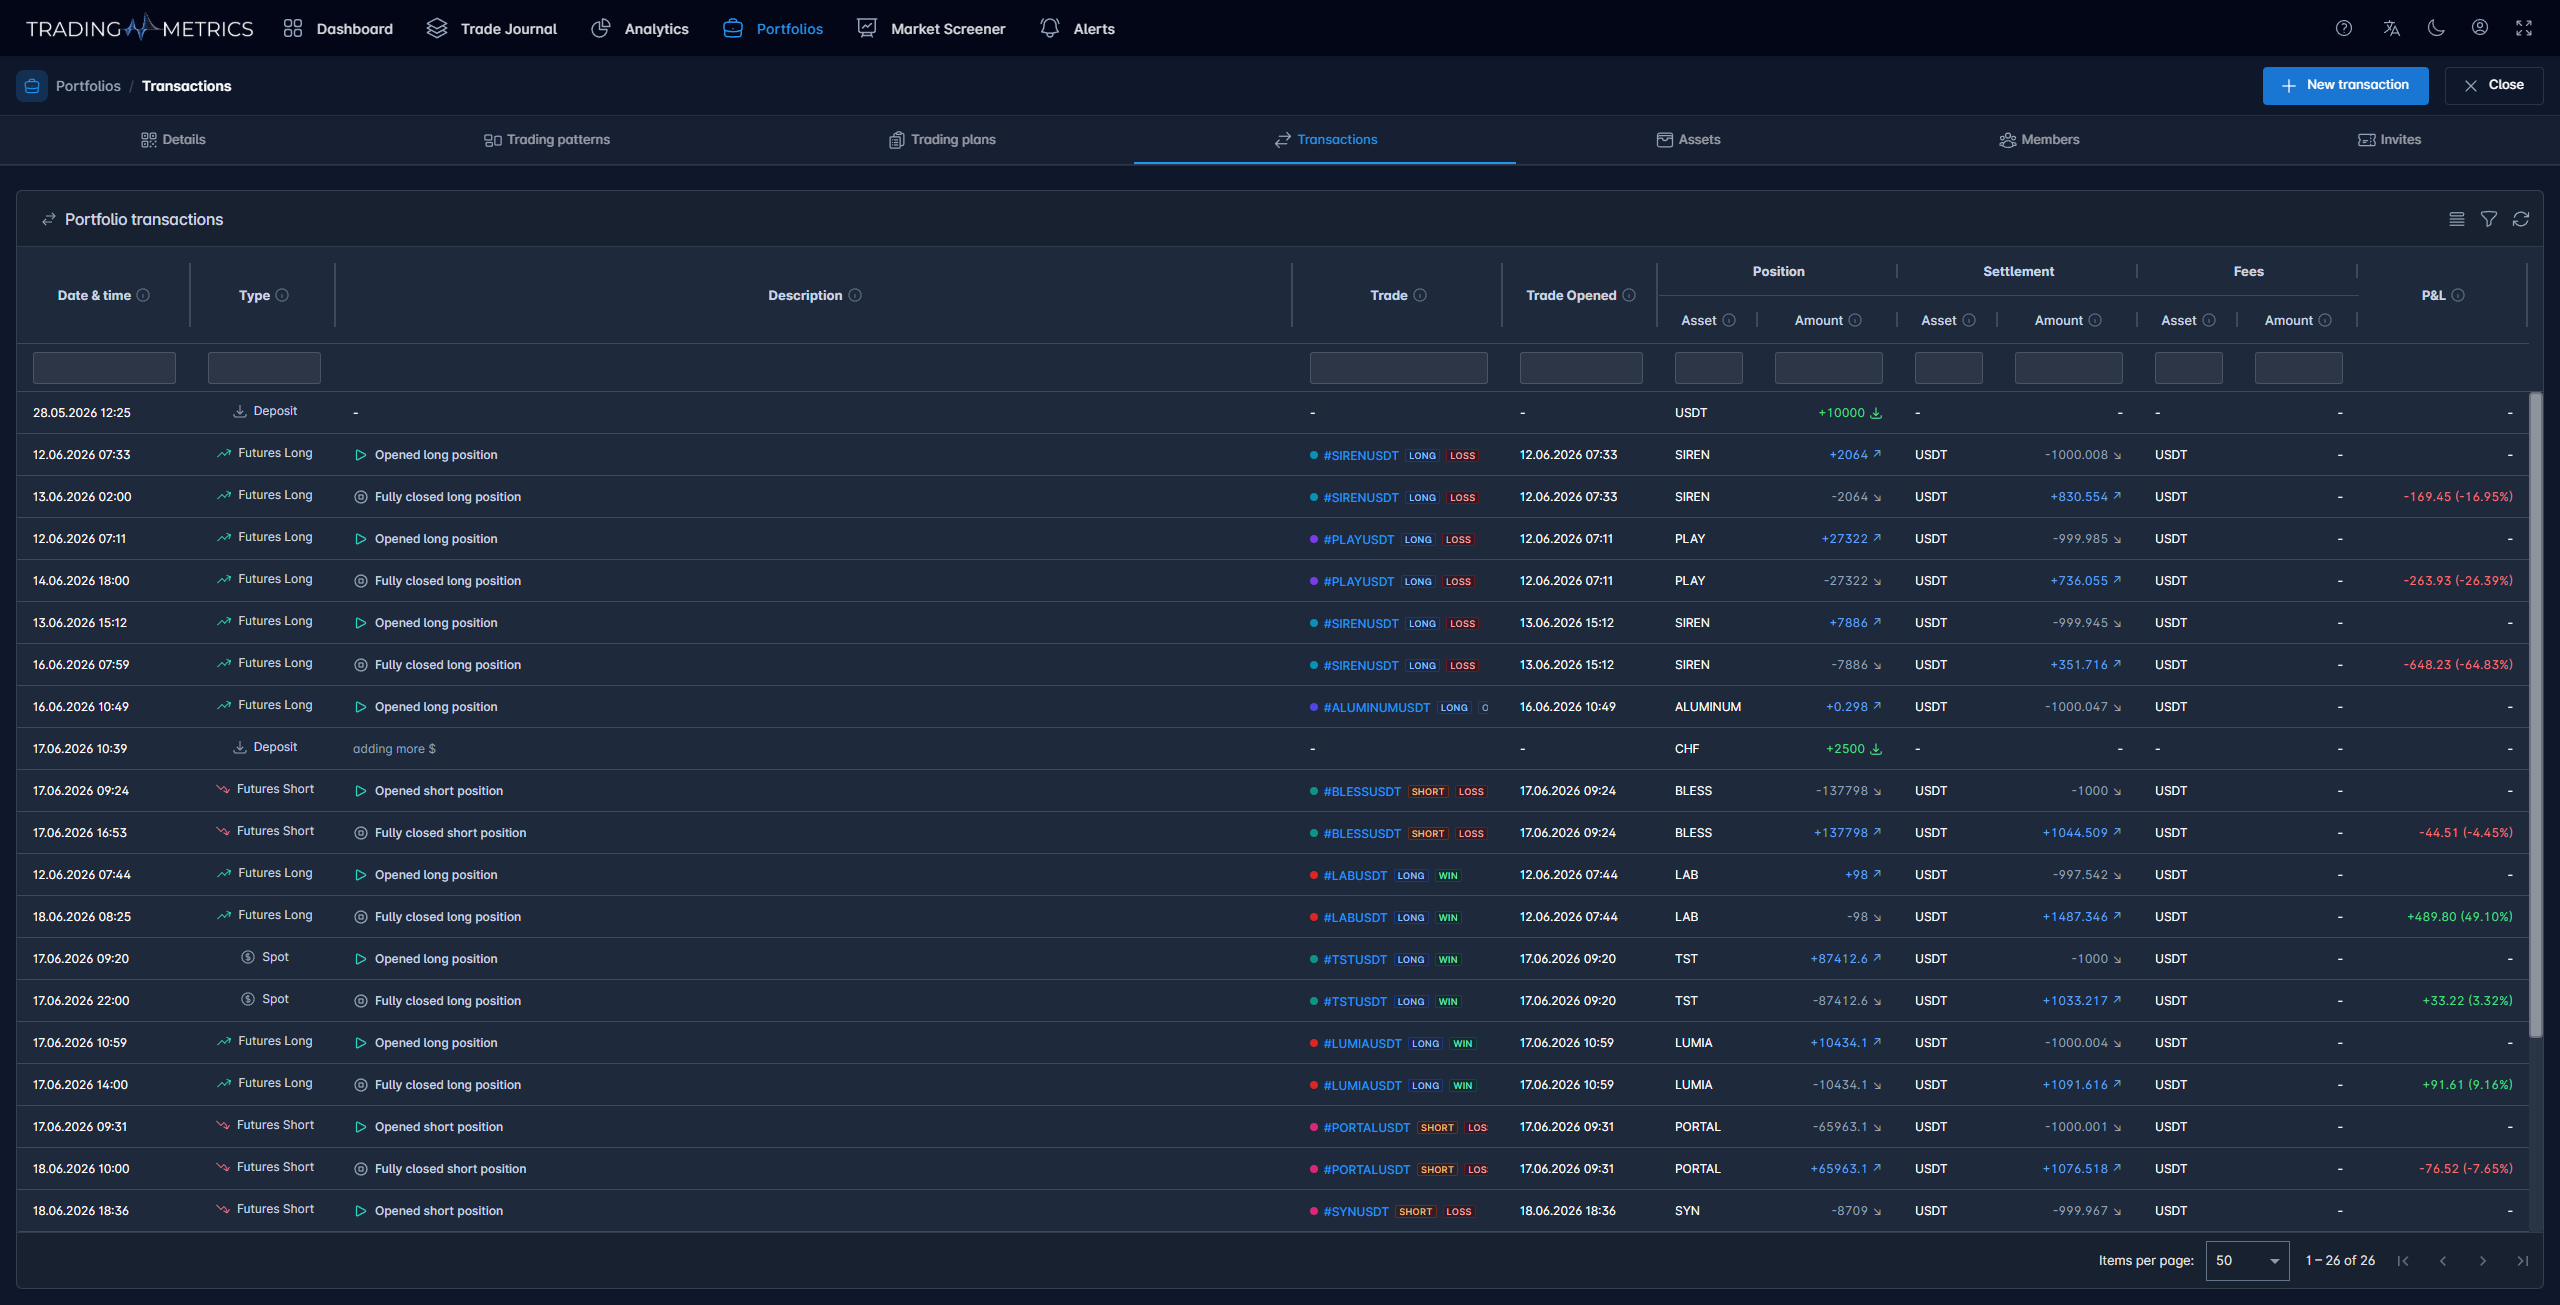Open the Trade Journal menu

pos(491,28)
